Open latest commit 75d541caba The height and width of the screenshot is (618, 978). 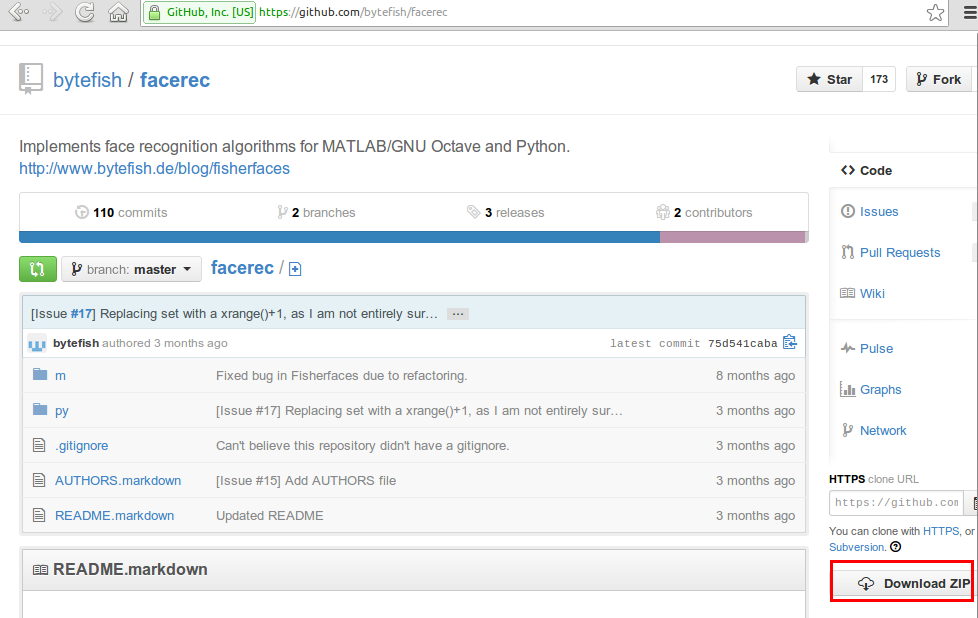pos(742,344)
